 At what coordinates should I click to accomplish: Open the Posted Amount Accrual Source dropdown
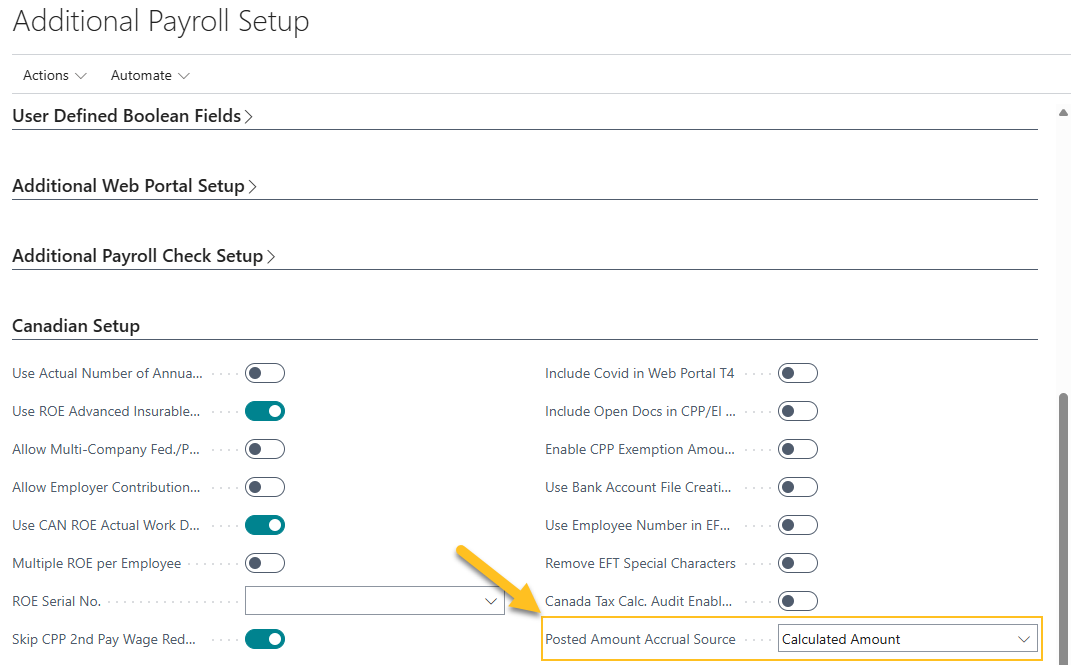point(1023,638)
